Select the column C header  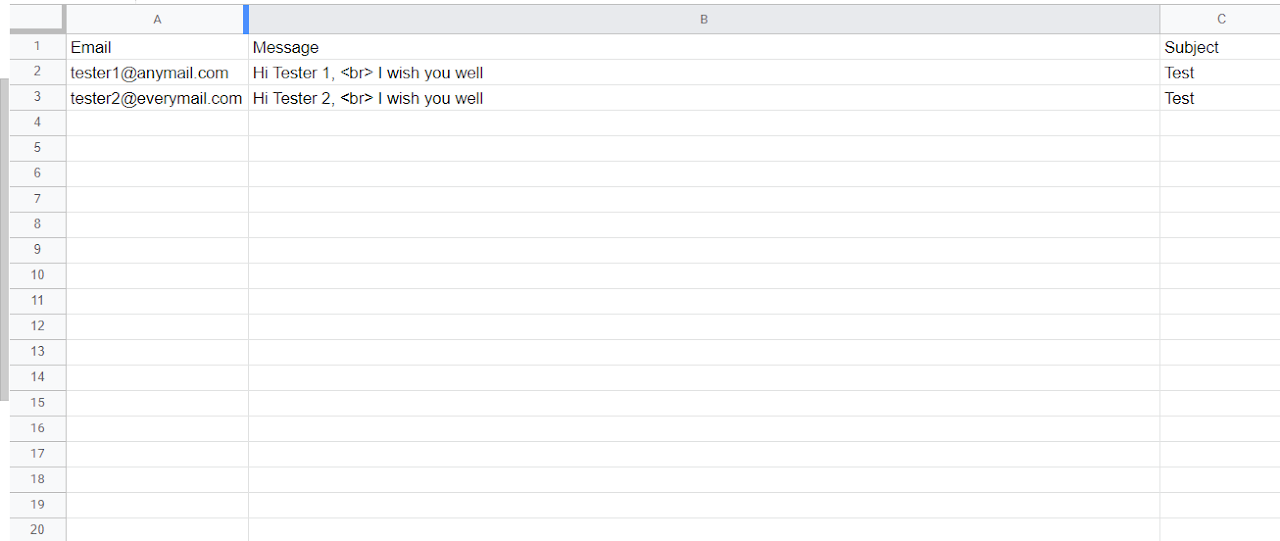tap(1220, 19)
